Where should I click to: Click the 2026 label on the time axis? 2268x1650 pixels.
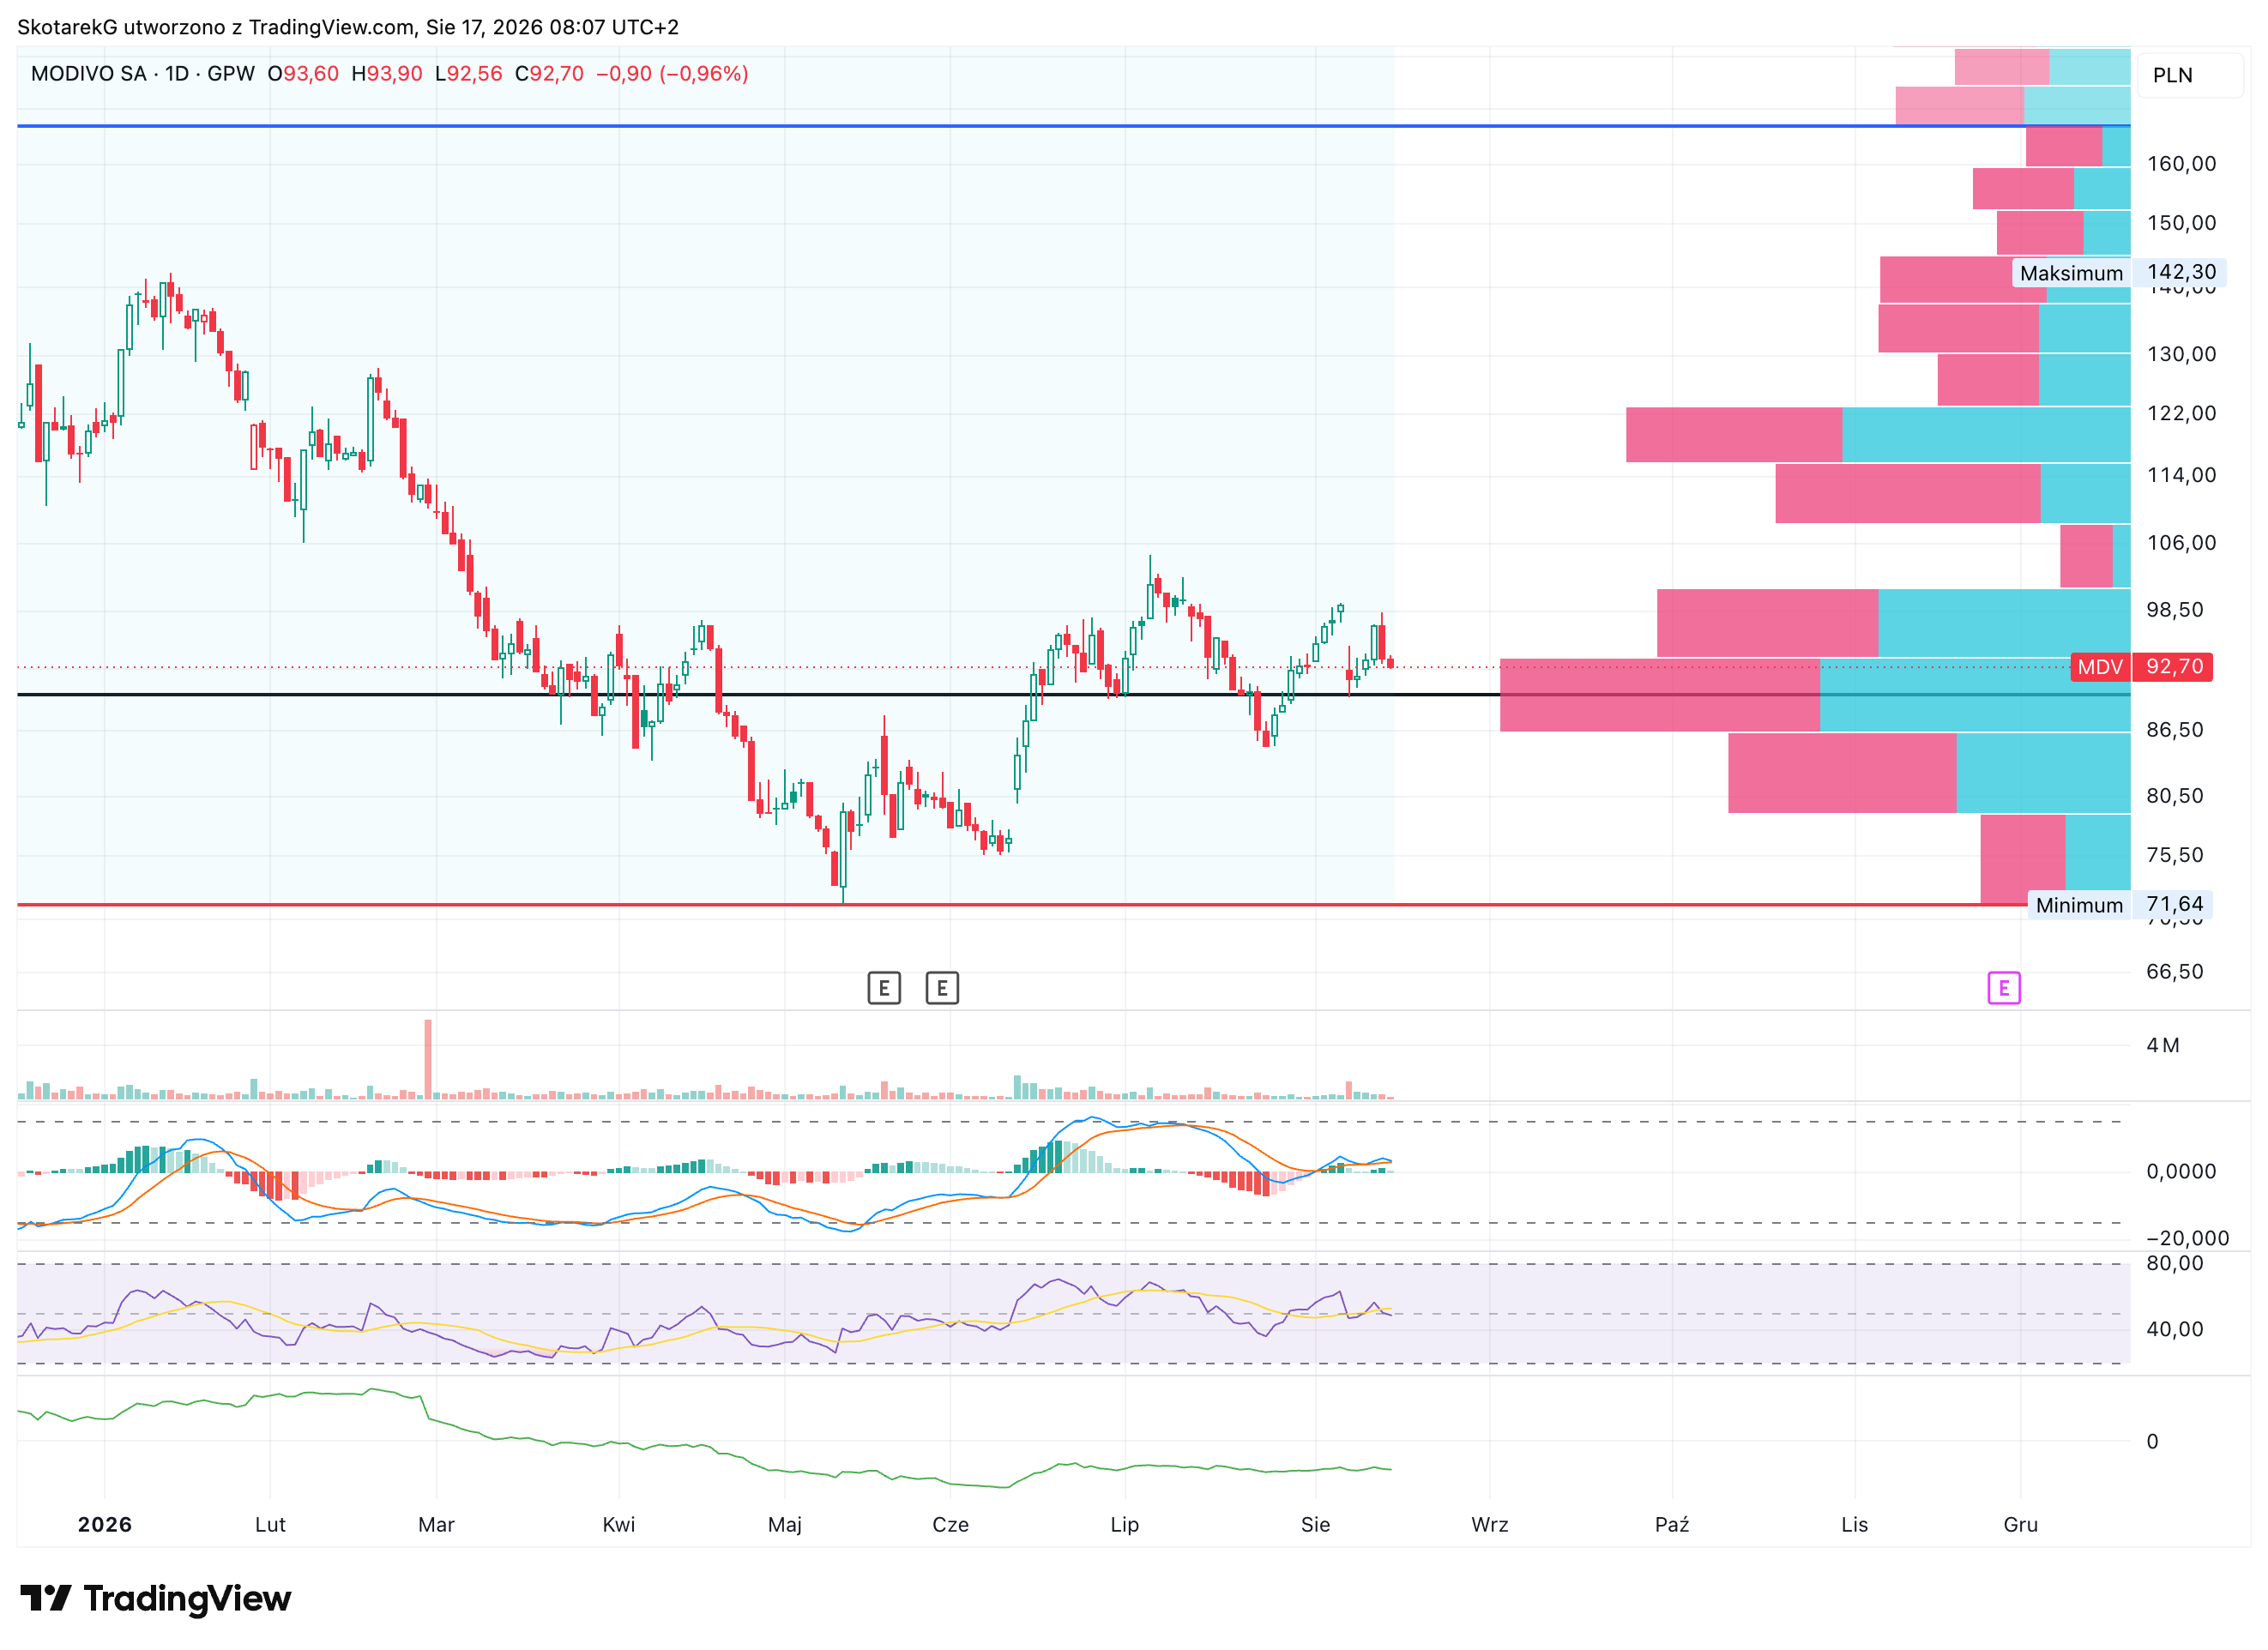click(105, 1524)
